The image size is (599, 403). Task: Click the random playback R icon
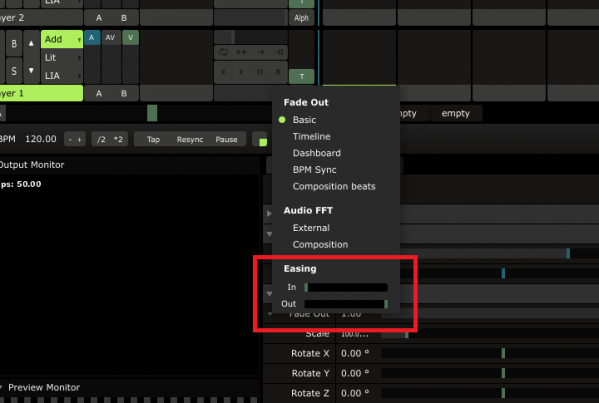[x=278, y=72]
